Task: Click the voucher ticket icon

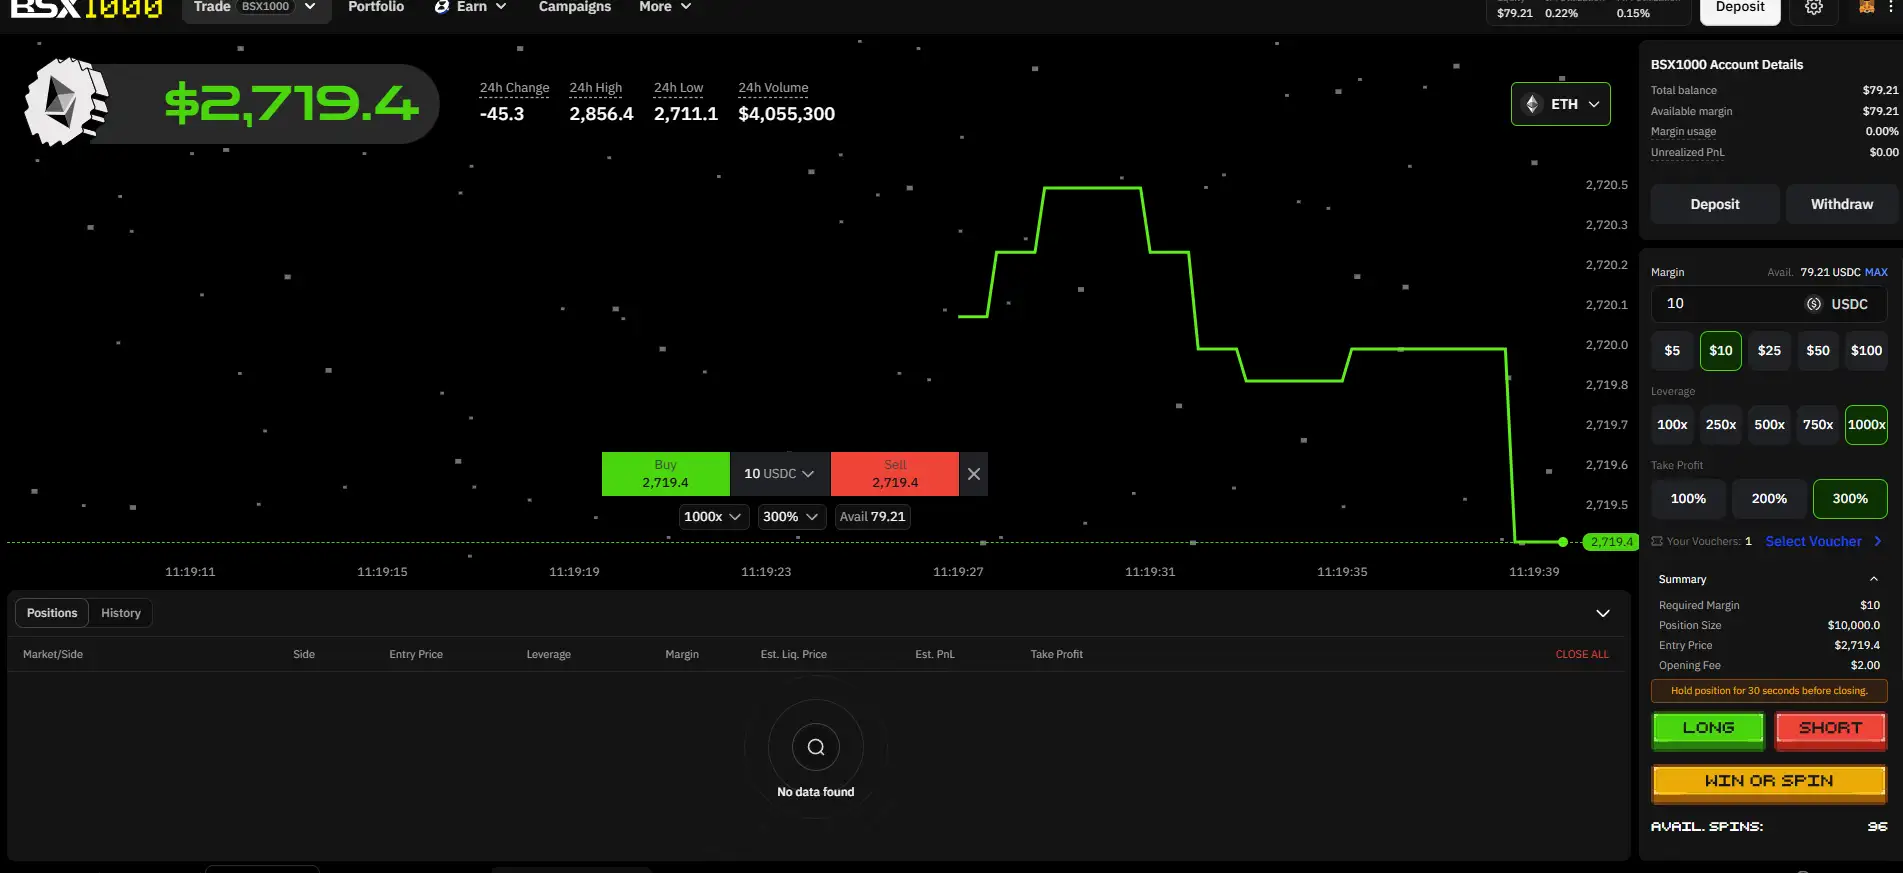Action: [x=1657, y=541]
